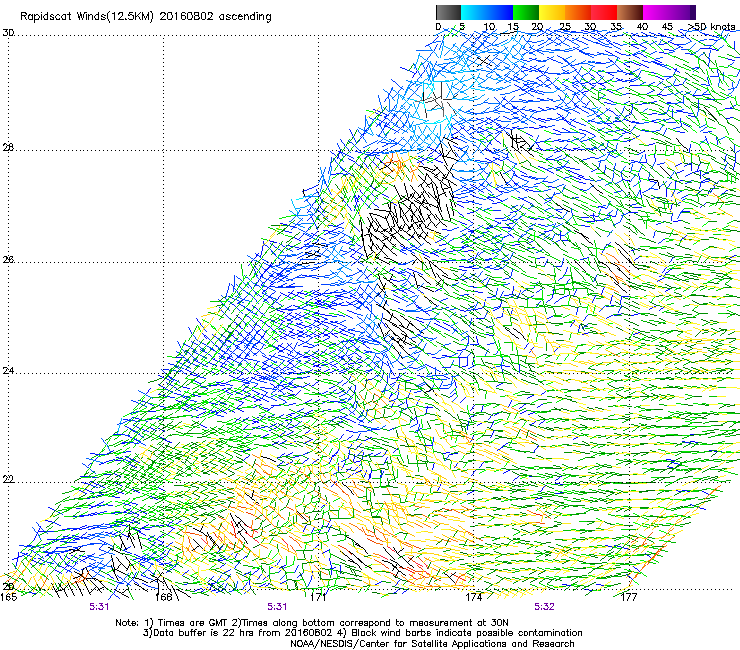Image resolution: width=740 pixels, height=650 pixels.
Task: Click the longitude axis label '168'
Action: 164,597
